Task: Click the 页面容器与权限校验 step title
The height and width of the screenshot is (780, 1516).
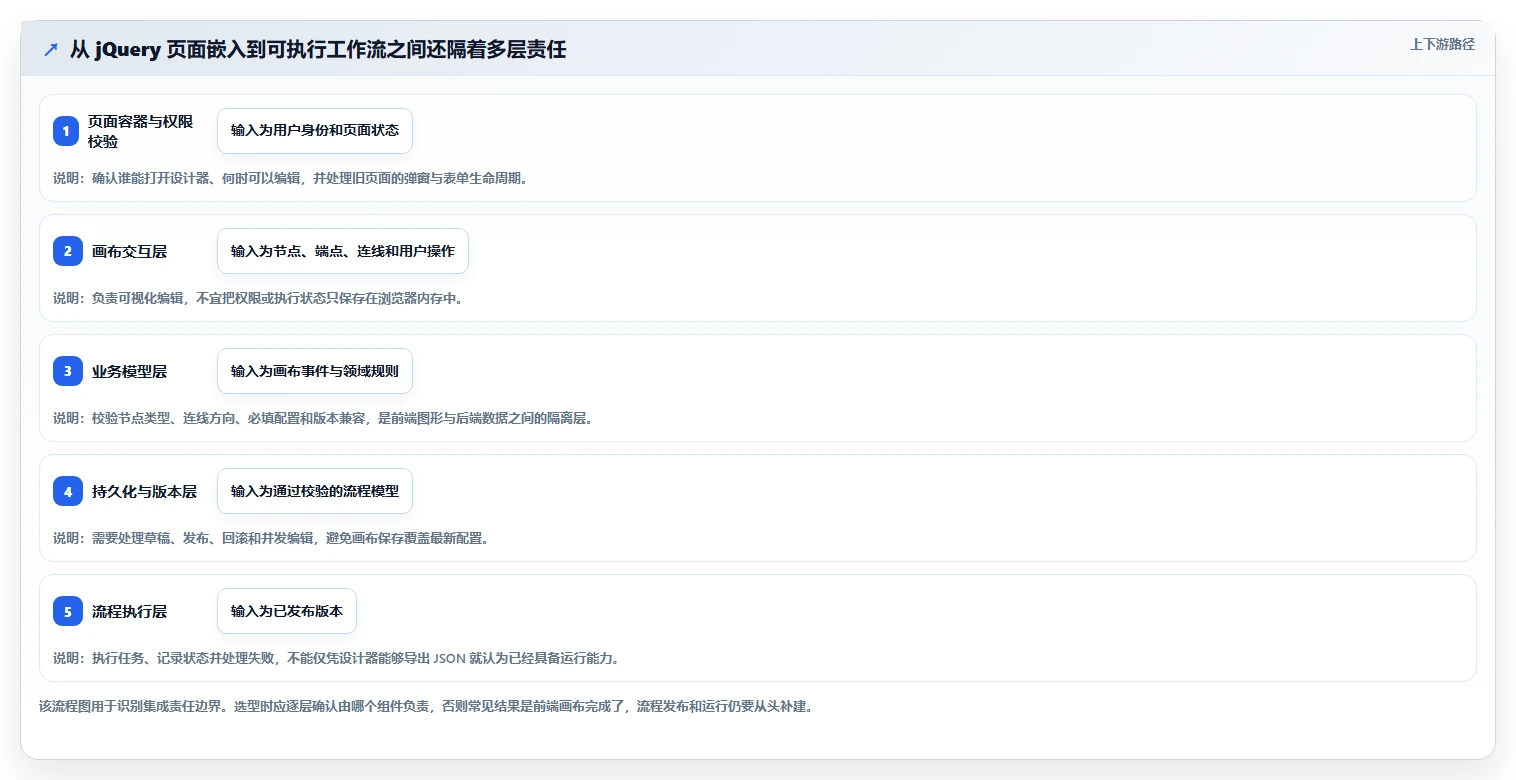Action: (x=142, y=131)
